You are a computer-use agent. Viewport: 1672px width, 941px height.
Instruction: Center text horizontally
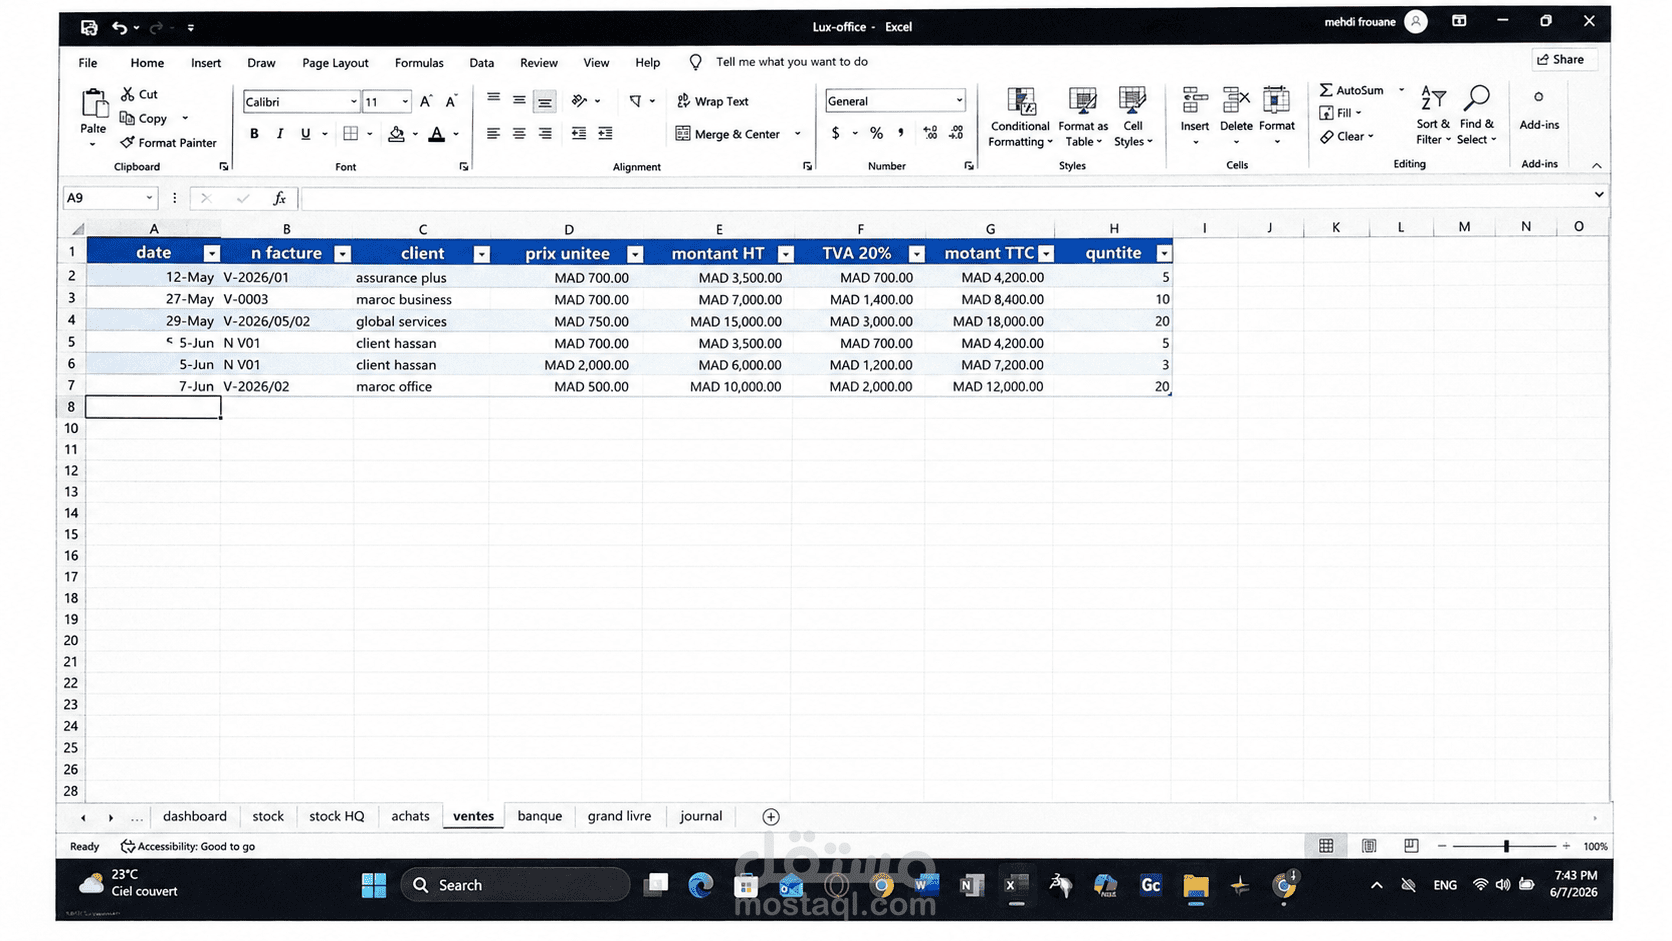(x=519, y=133)
